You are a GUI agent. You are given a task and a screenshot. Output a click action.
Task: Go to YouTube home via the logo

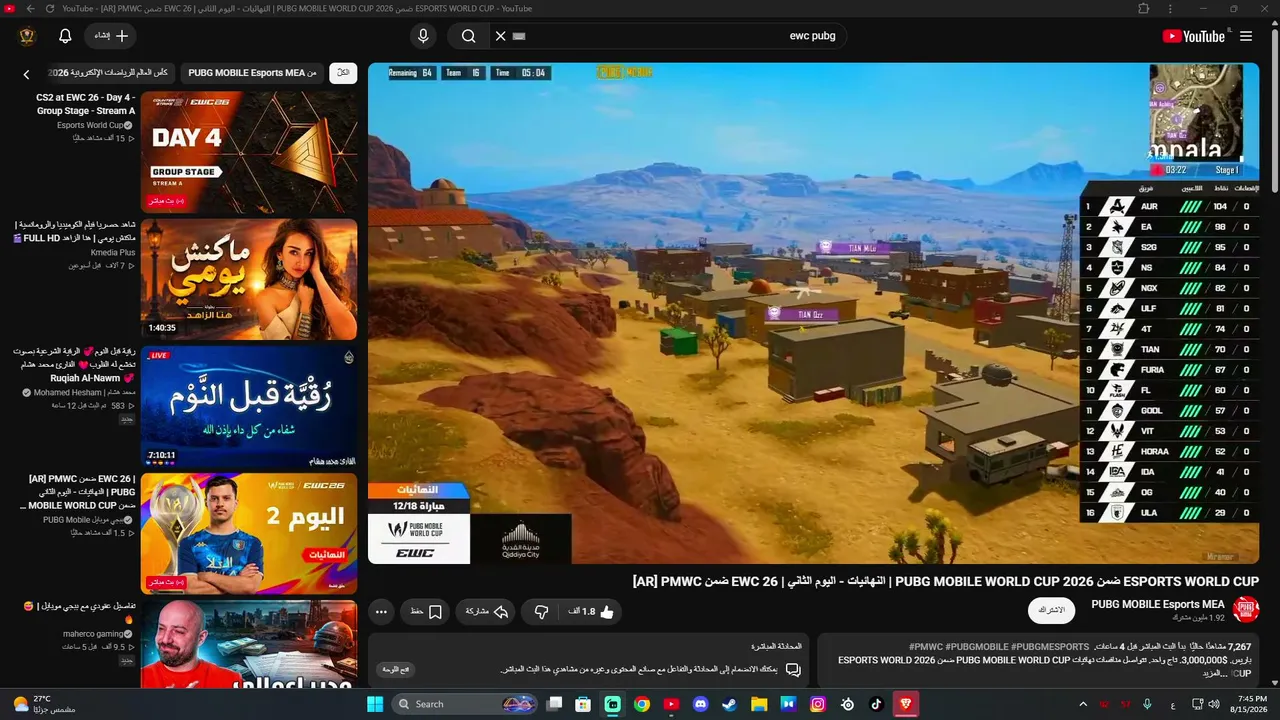(x=1193, y=36)
